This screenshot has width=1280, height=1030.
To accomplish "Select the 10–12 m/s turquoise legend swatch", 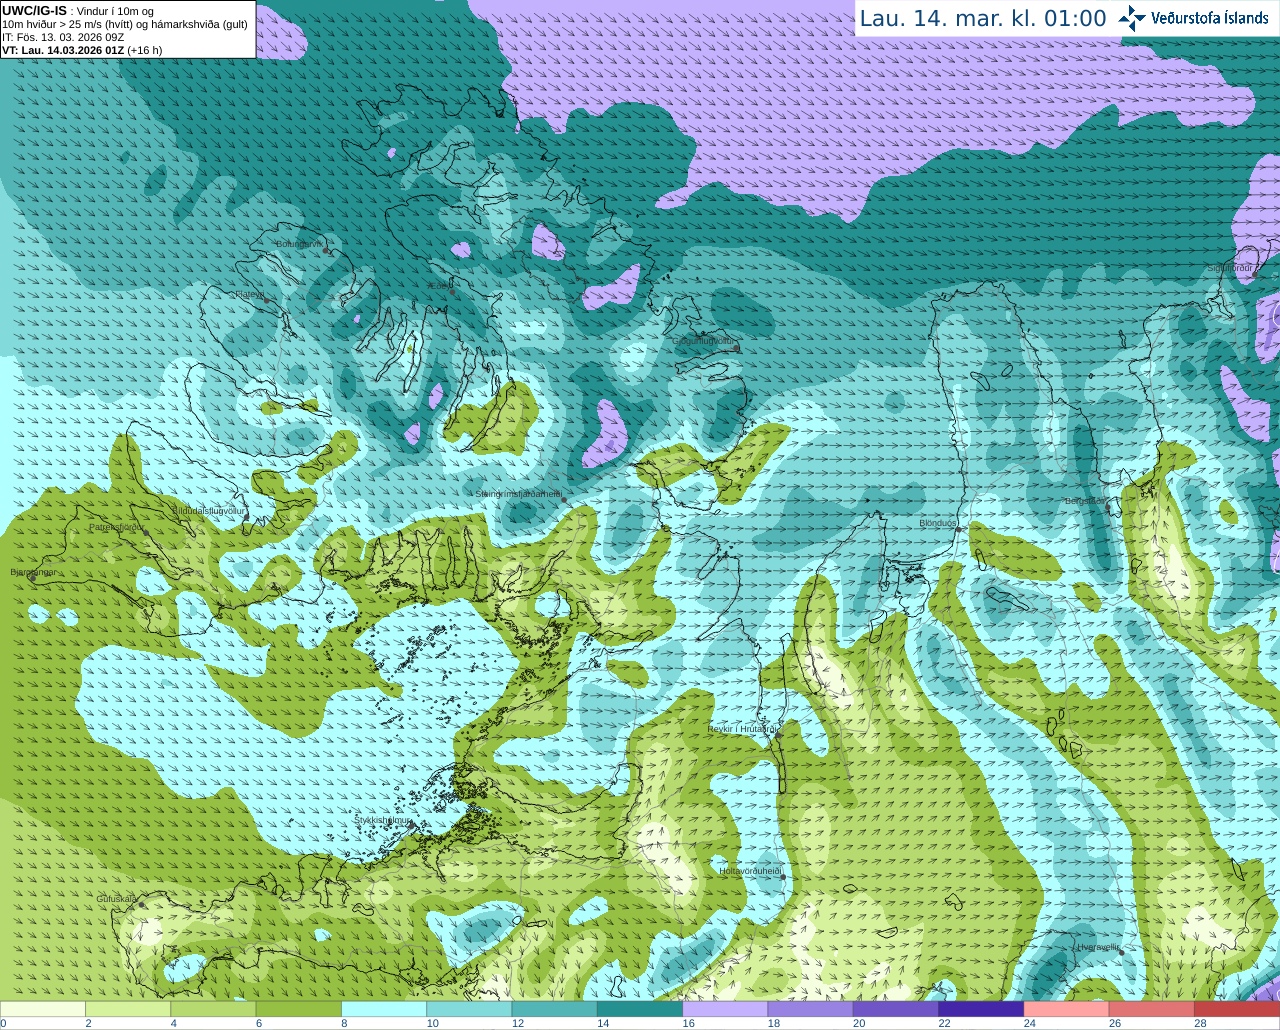I will (x=469, y=1009).
